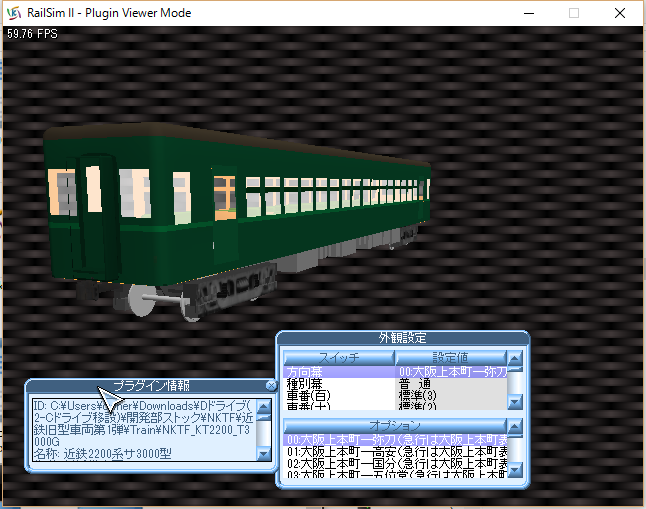Screen dimensions: 646x509
Task: Click the scroll-up arrow of the オプション list
Action: coord(515,426)
